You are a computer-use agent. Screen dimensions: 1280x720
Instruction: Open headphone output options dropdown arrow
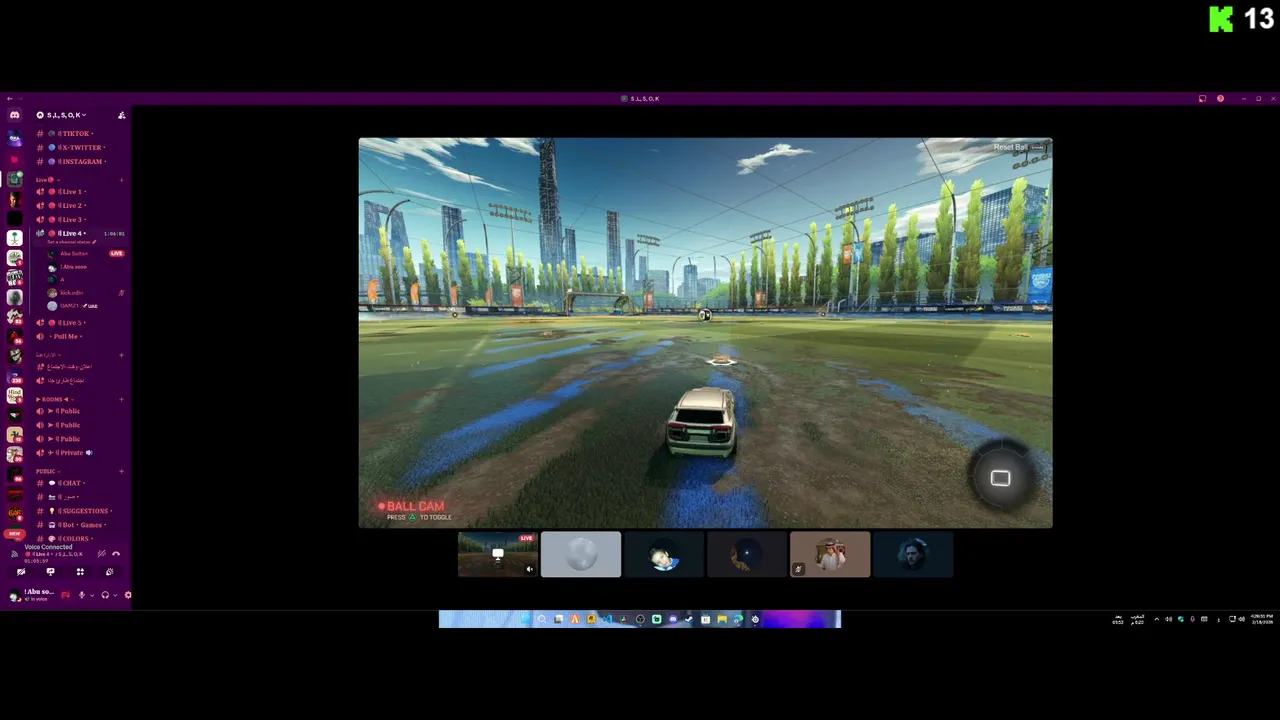click(x=115, y=595)
